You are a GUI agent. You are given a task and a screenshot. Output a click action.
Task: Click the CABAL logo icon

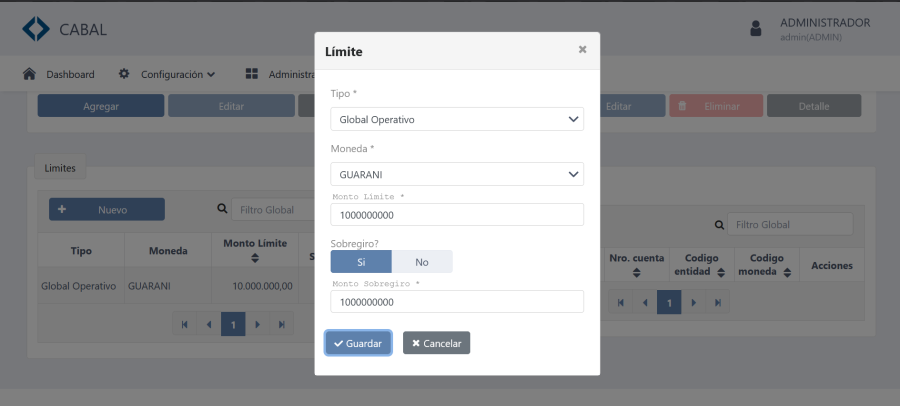36,29
